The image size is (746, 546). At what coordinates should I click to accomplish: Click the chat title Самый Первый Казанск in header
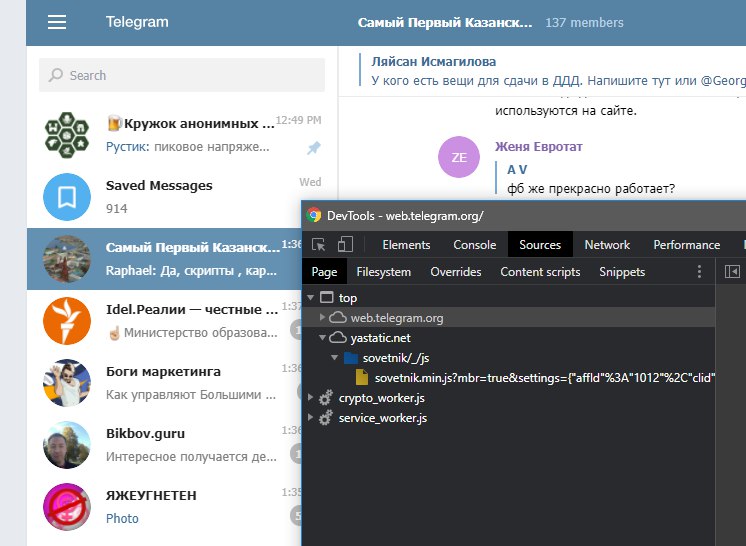(x=445, y=22)
